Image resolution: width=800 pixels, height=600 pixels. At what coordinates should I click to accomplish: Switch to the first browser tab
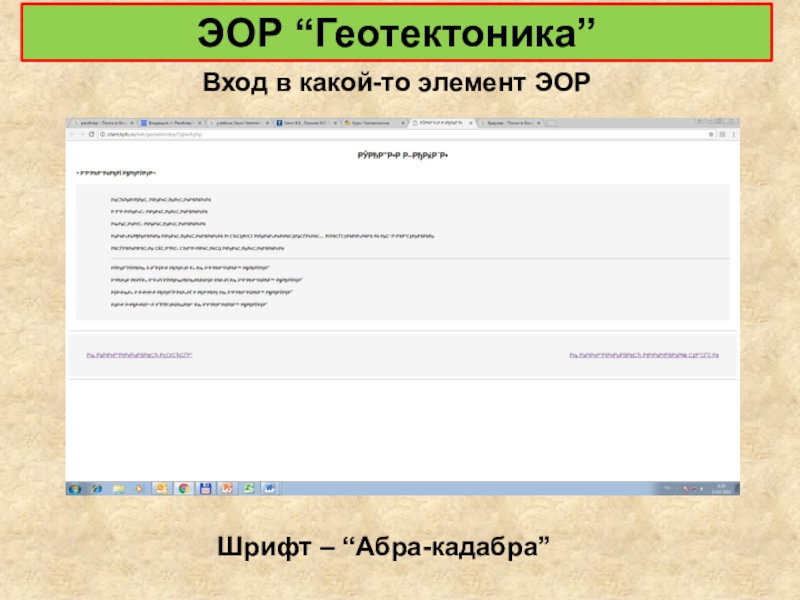102,123
